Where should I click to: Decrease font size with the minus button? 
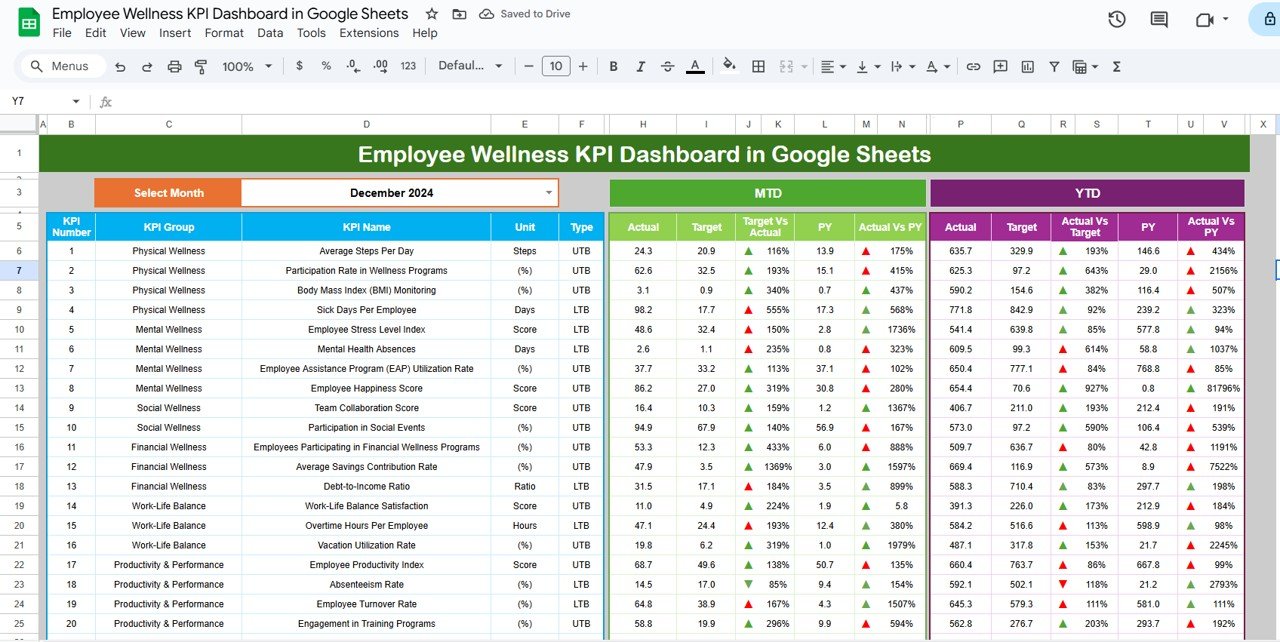528,66
